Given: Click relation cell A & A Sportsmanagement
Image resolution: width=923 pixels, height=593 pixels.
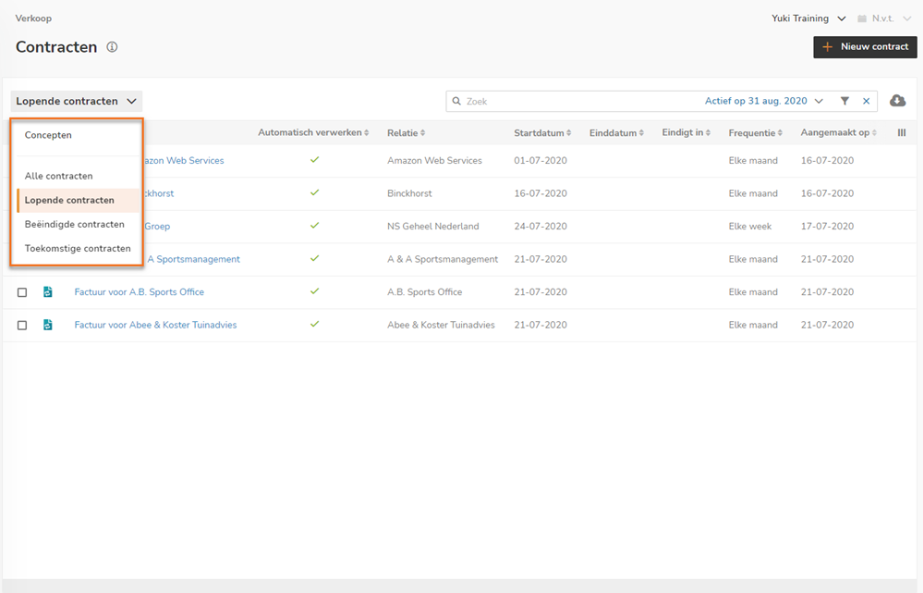Looking at the screenshot, I should [442, 259].
